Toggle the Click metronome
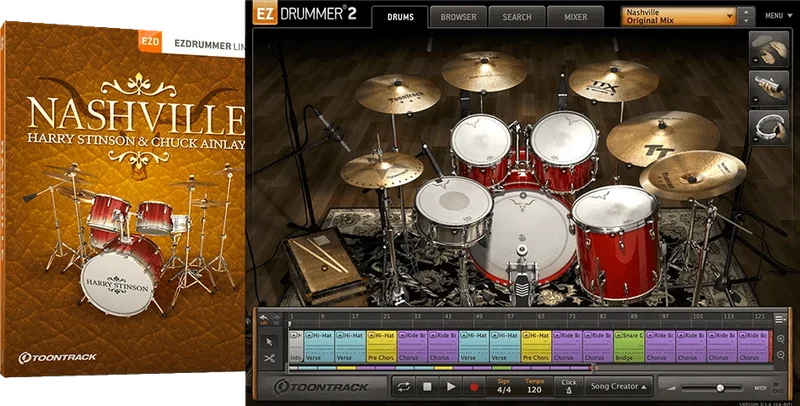The image size is (800, 406). [568, 387]
